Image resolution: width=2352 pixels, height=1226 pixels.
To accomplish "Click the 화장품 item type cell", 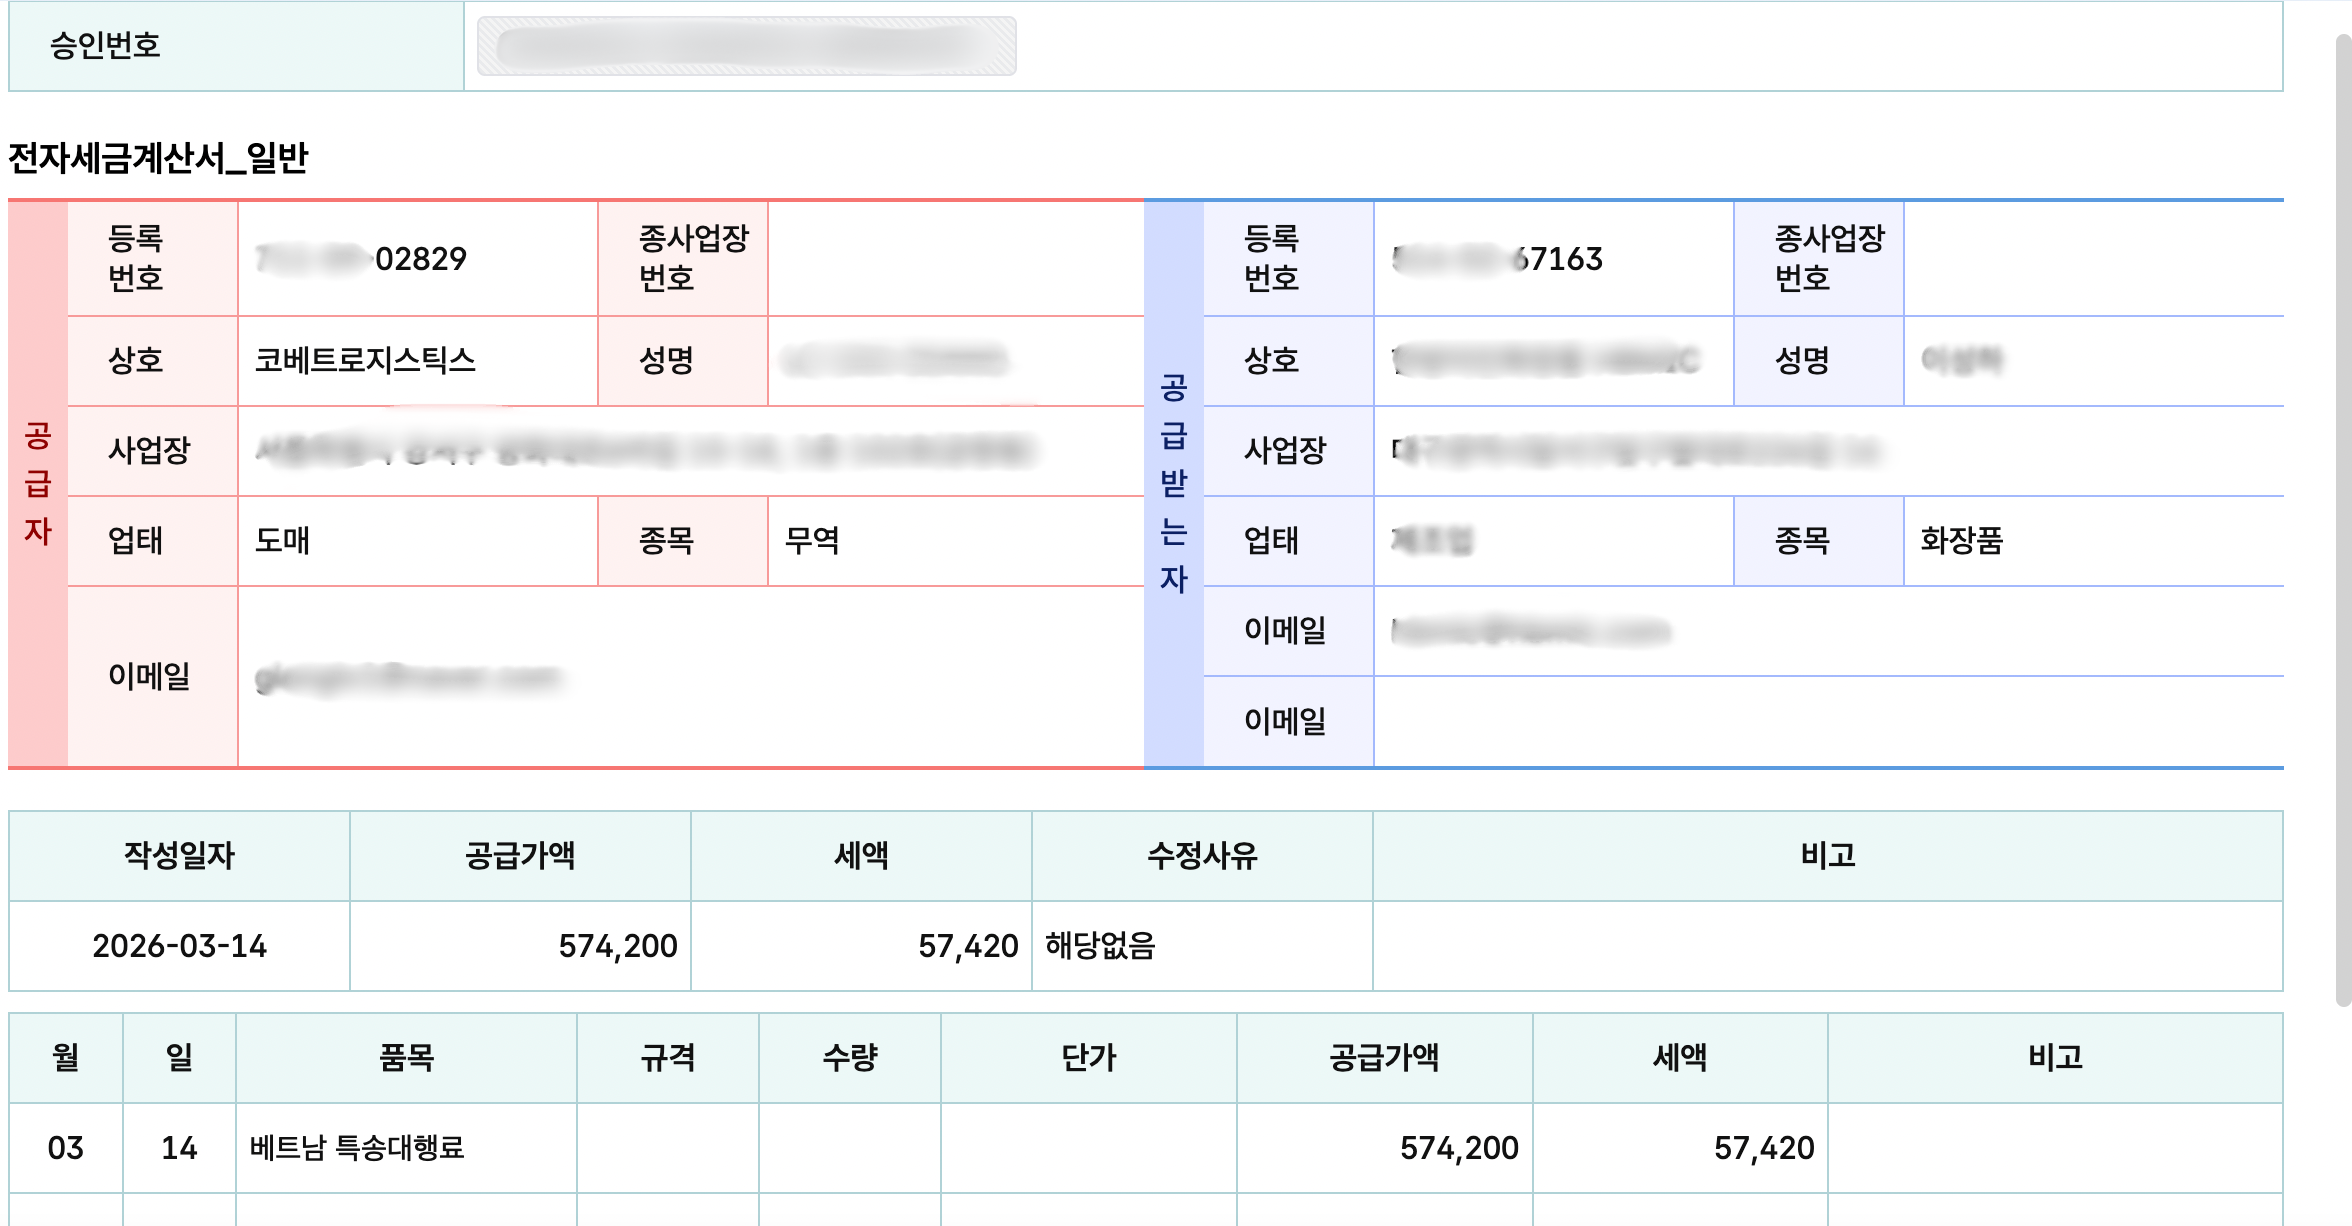I will click(1961, 541).
